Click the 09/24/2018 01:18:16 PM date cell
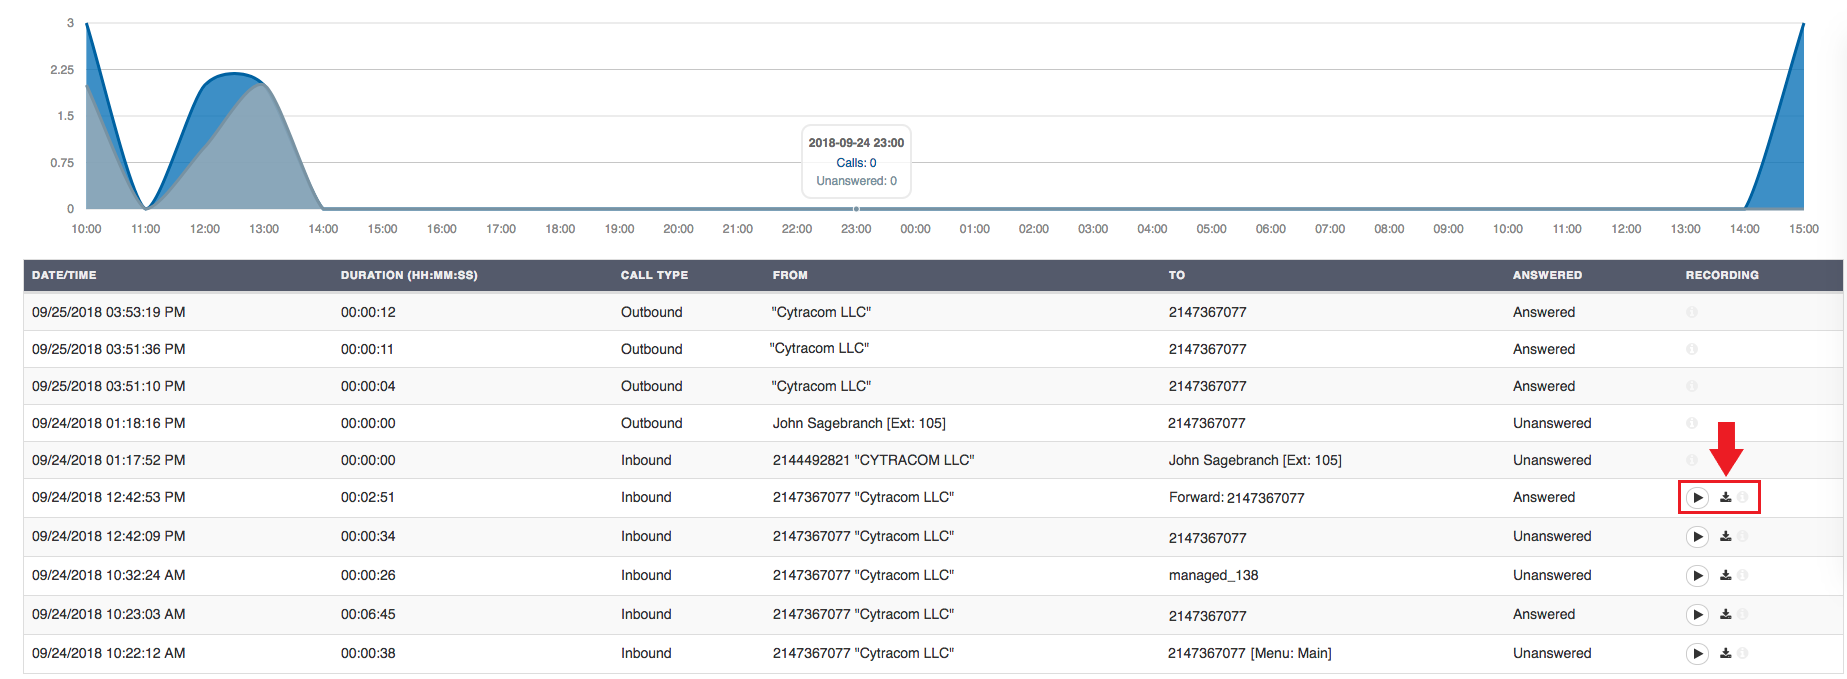The image size is (1847, 679). (109, 423)
